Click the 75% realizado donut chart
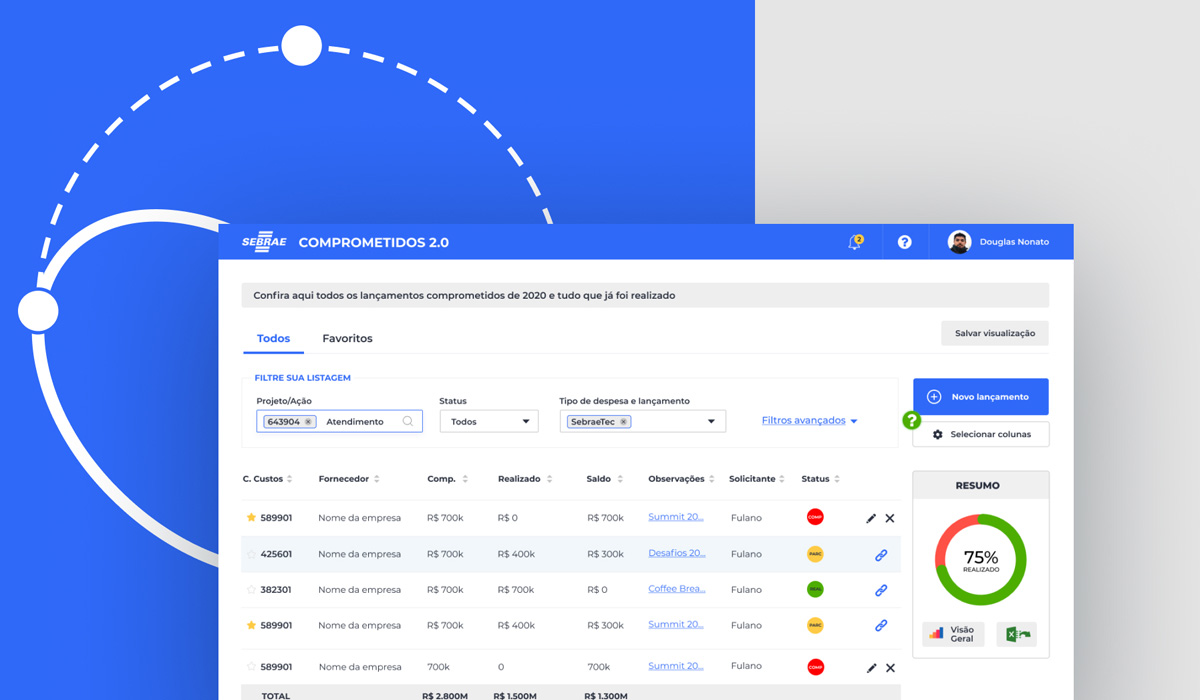 pos(980,559)
